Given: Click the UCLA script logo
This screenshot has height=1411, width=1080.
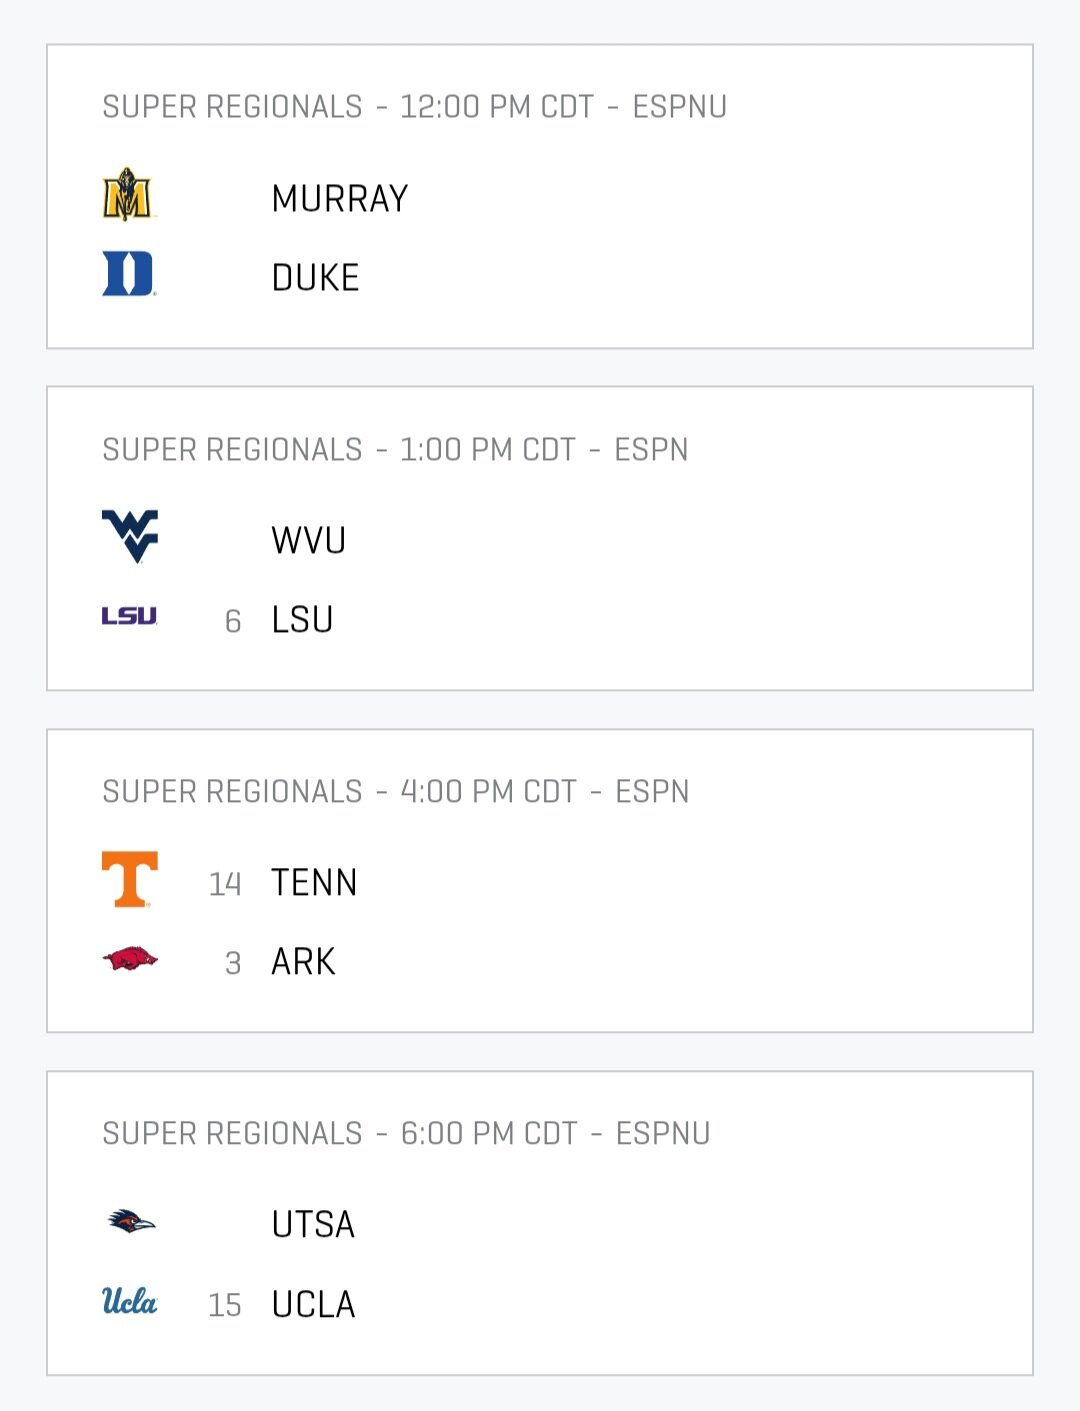Looking at the screenshot, I should tap(130, 1301).
